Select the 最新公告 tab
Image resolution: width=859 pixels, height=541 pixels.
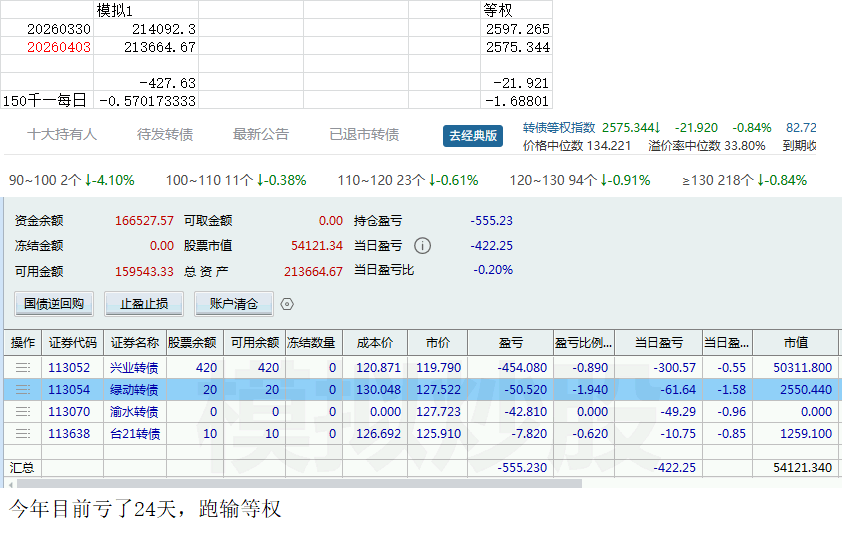click(261, 135)
